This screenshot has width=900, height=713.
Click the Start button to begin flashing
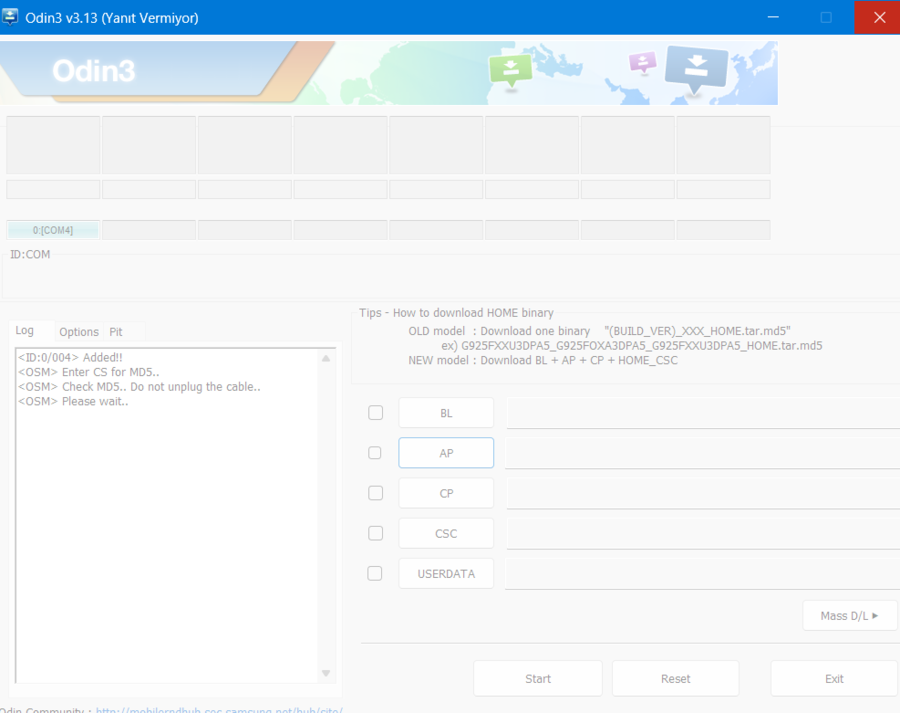[x=538, y=679]
